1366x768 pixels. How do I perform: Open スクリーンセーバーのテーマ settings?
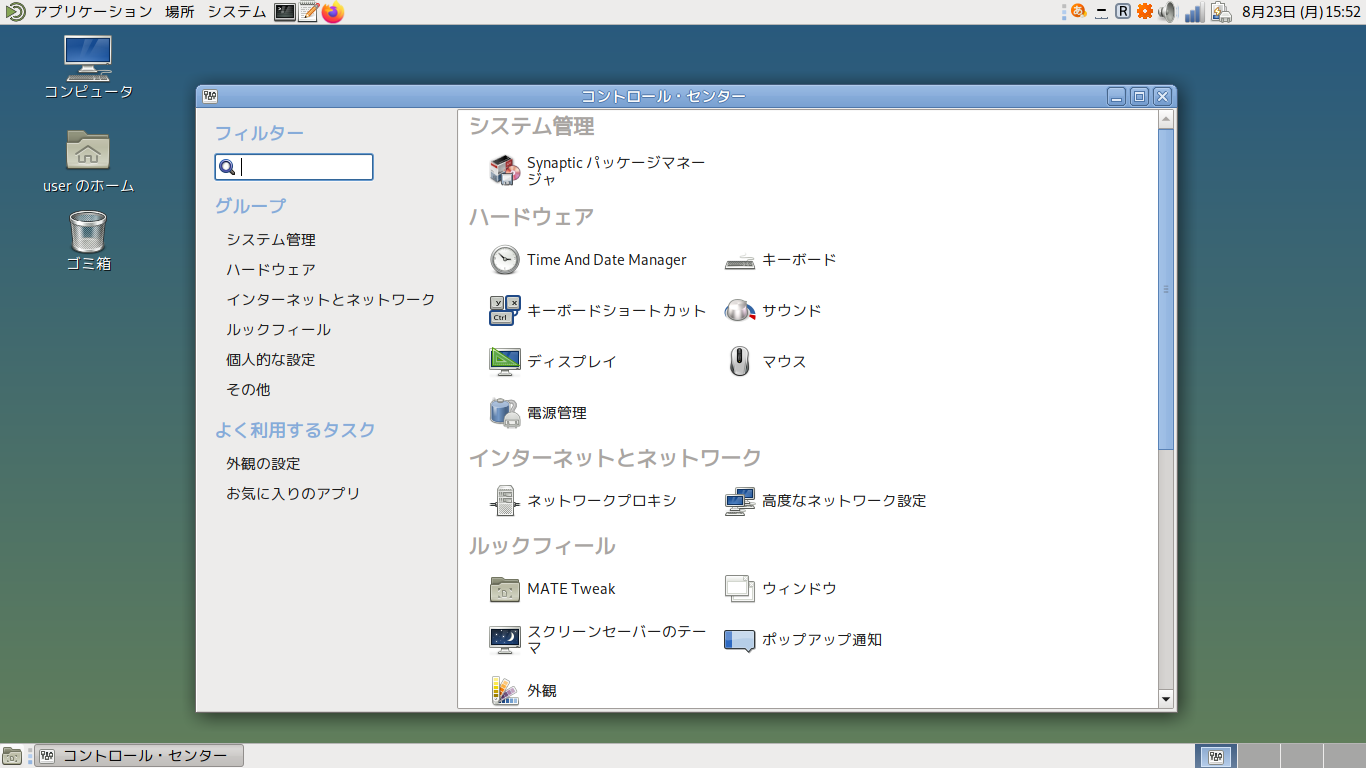point(598,640)
